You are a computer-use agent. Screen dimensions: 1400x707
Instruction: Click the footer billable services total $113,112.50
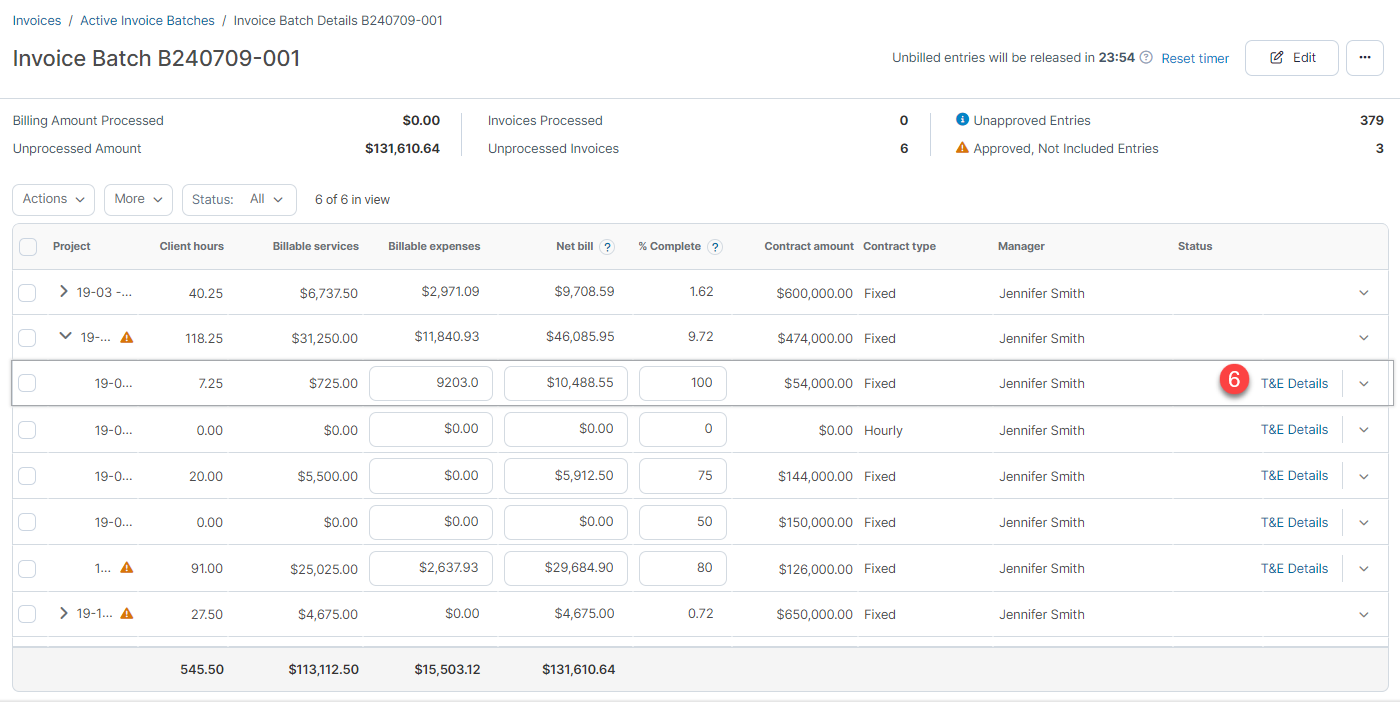(321, 669)
